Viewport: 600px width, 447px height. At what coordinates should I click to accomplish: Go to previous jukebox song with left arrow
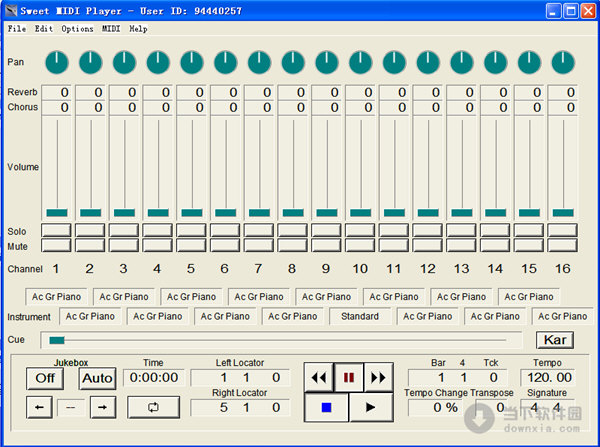coord(39,407)
